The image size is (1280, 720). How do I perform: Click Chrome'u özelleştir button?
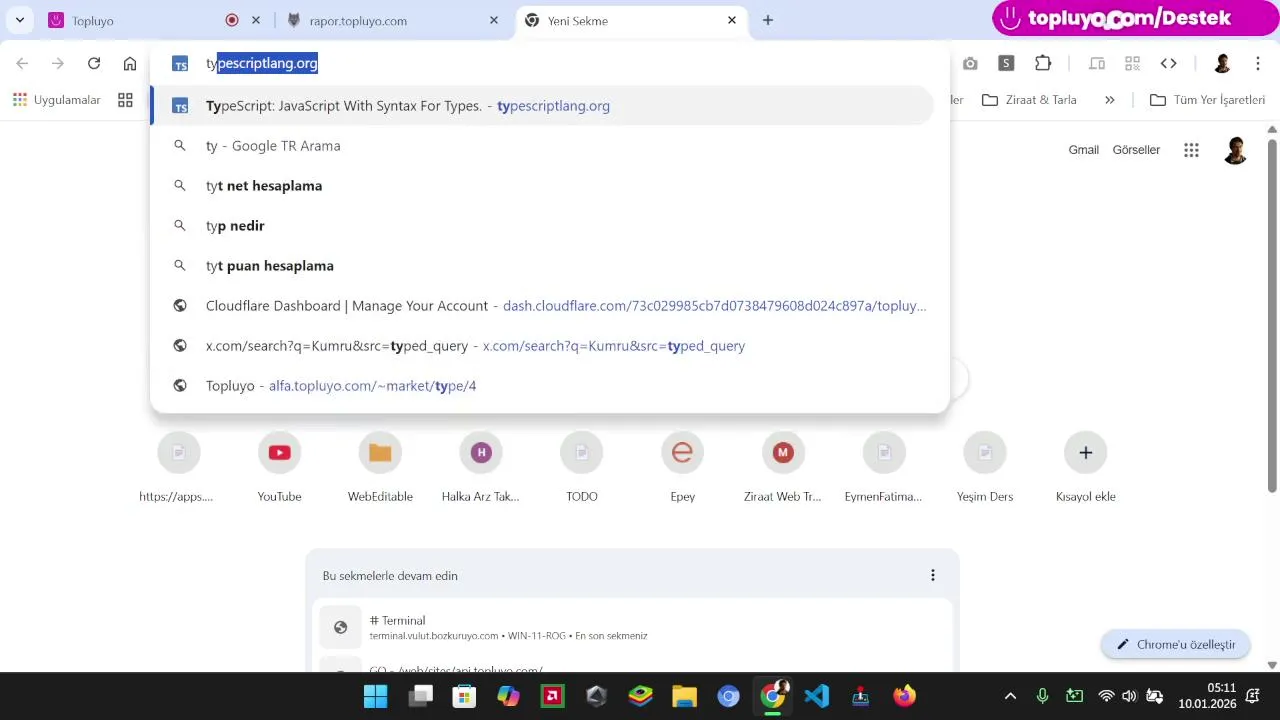[1176, 645]
